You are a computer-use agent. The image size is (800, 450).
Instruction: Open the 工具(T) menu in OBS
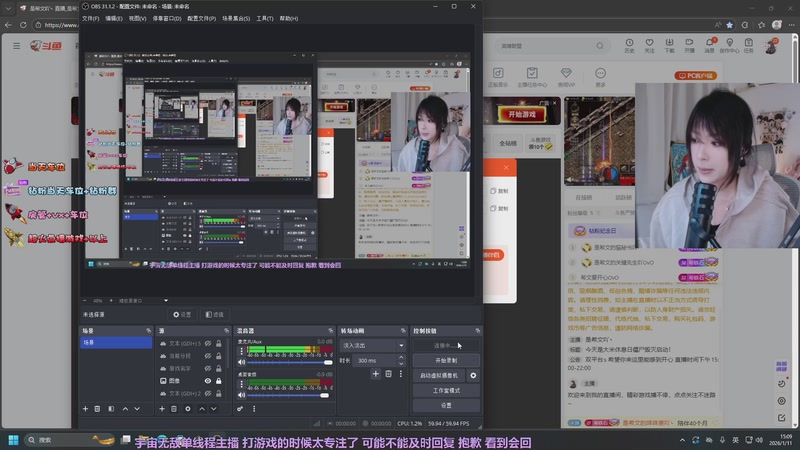pyautogui.click(x=265, y=18)
